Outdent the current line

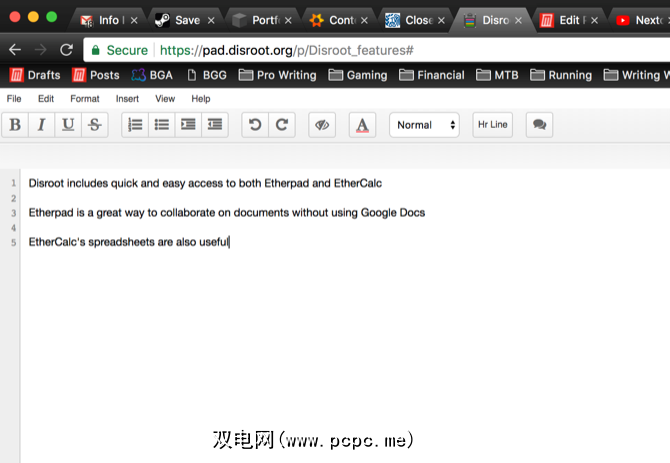pyautogui.click(x=215, y=125)
